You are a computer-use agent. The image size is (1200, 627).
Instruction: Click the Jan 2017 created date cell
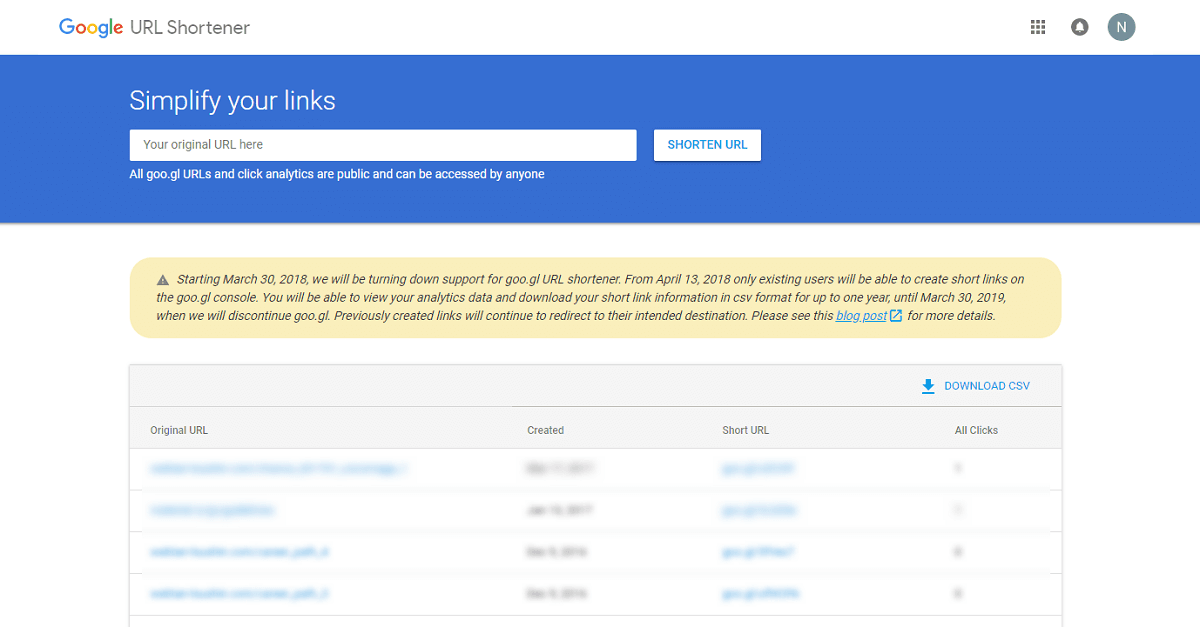pos(559,510)
